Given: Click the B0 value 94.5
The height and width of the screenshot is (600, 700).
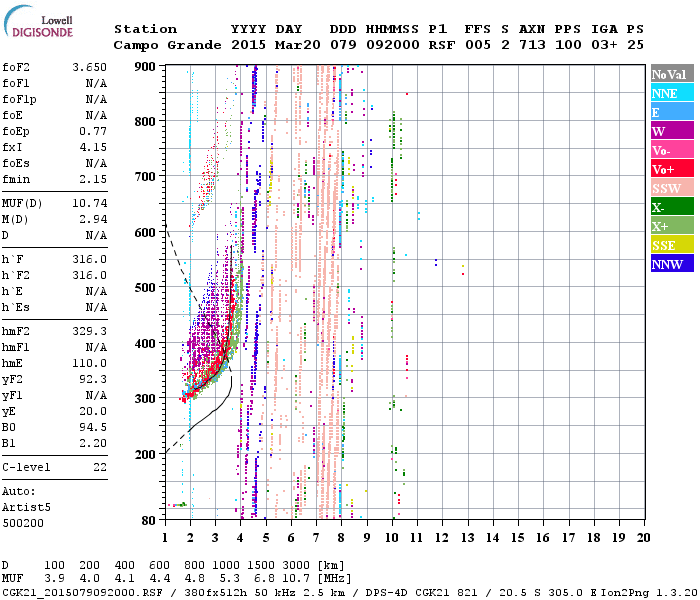Looking at the screenshot, I should pos(93,427).
